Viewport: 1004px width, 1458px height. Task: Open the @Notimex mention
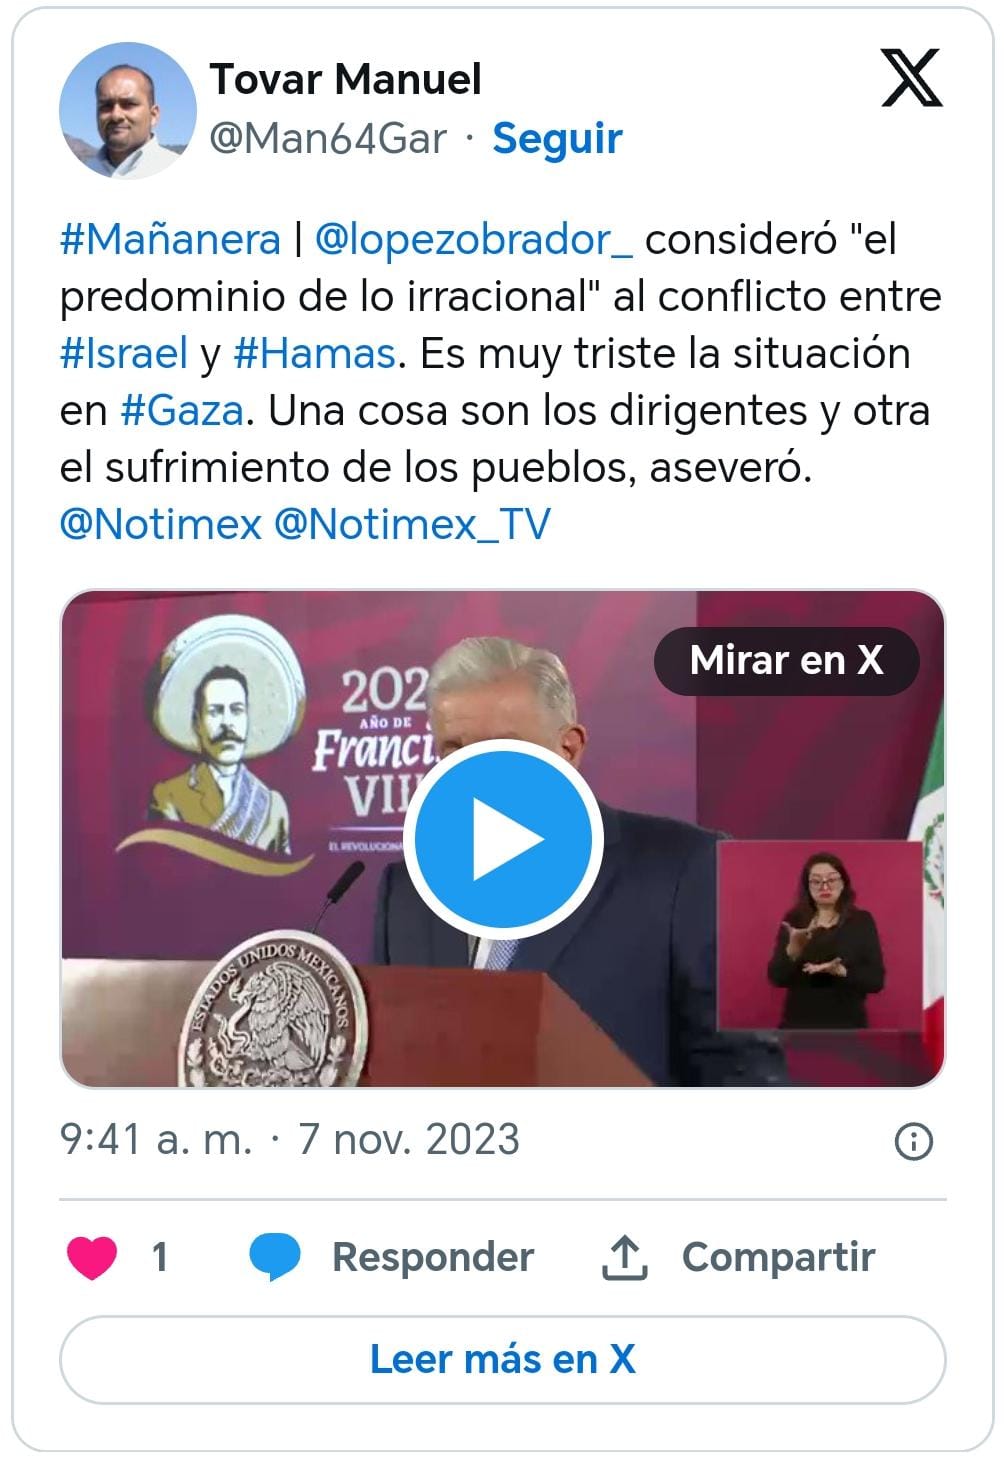[x=161, y=524]
